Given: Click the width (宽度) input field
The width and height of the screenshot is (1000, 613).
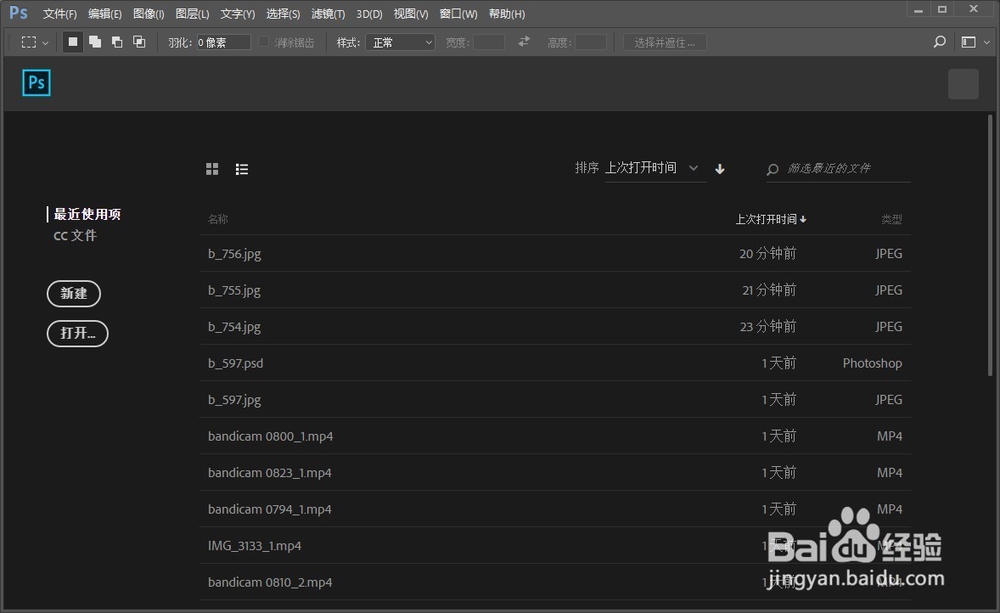Looking at the screenshot, I should 489,42.
